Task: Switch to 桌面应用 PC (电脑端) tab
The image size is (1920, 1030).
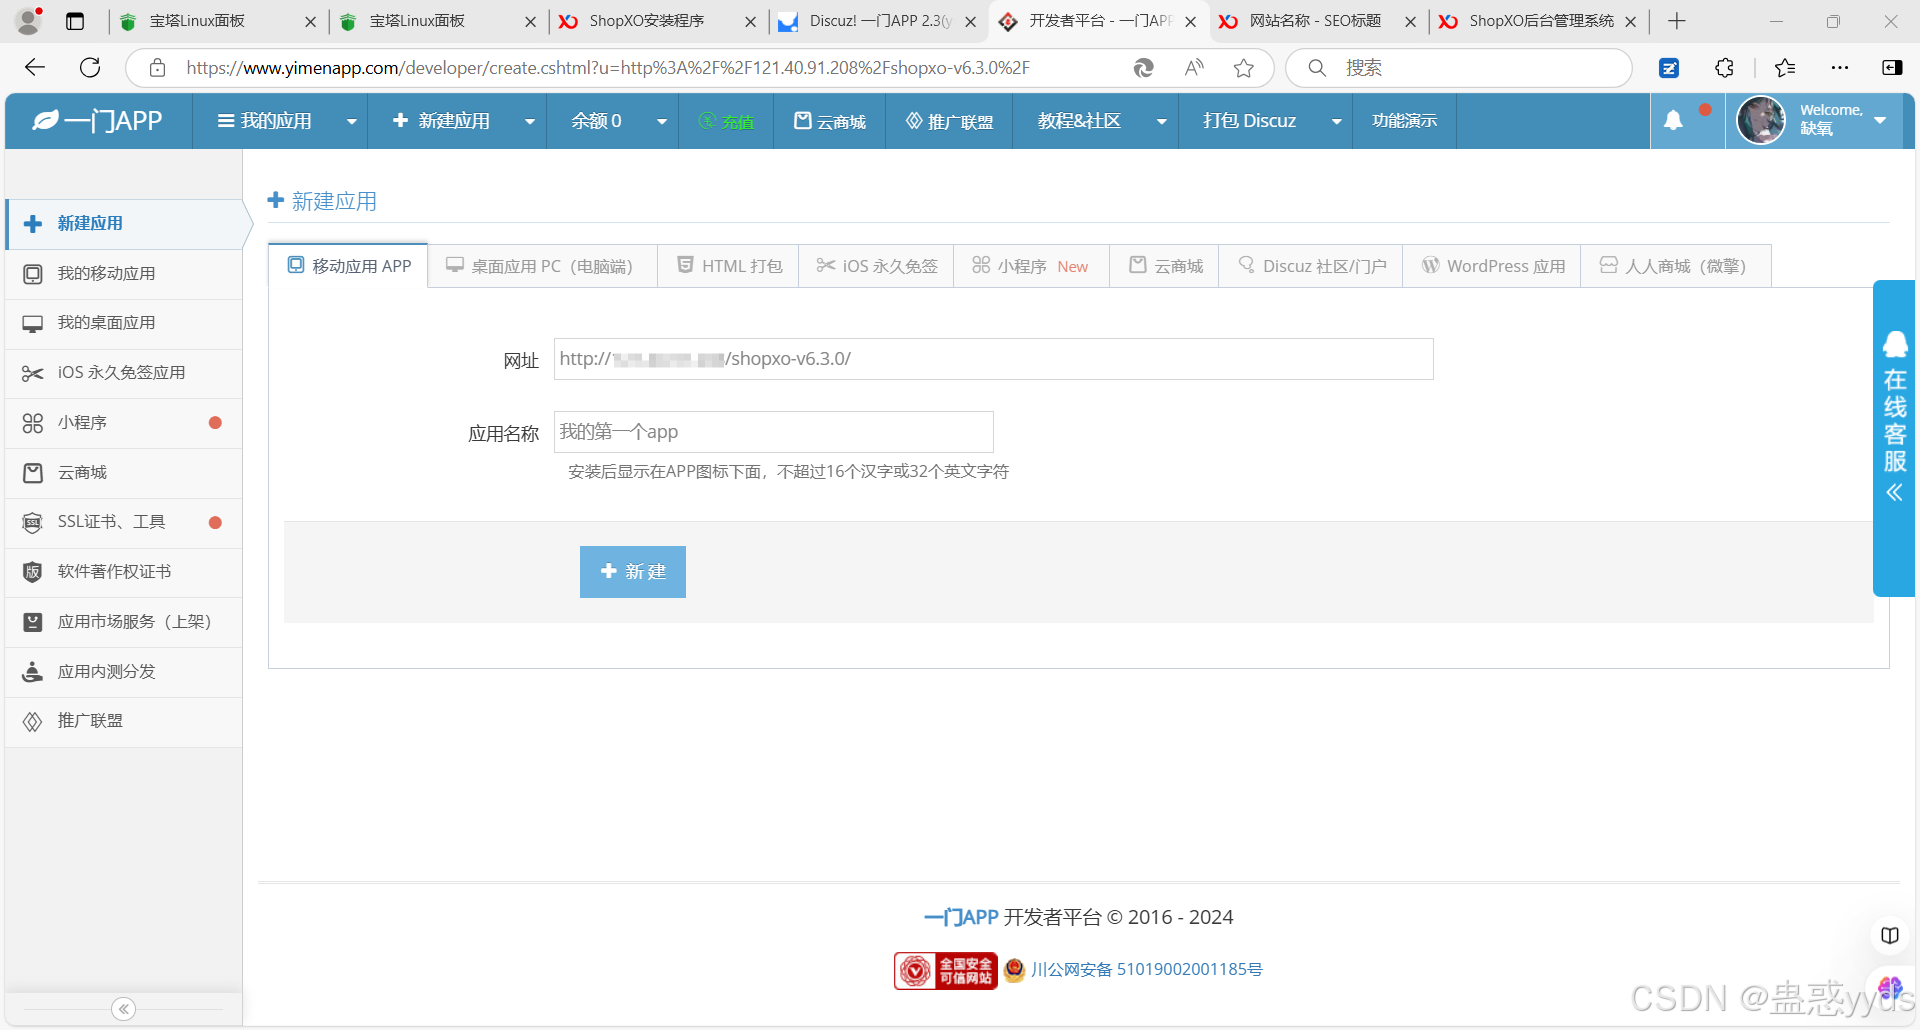Action: pos(543,266)
